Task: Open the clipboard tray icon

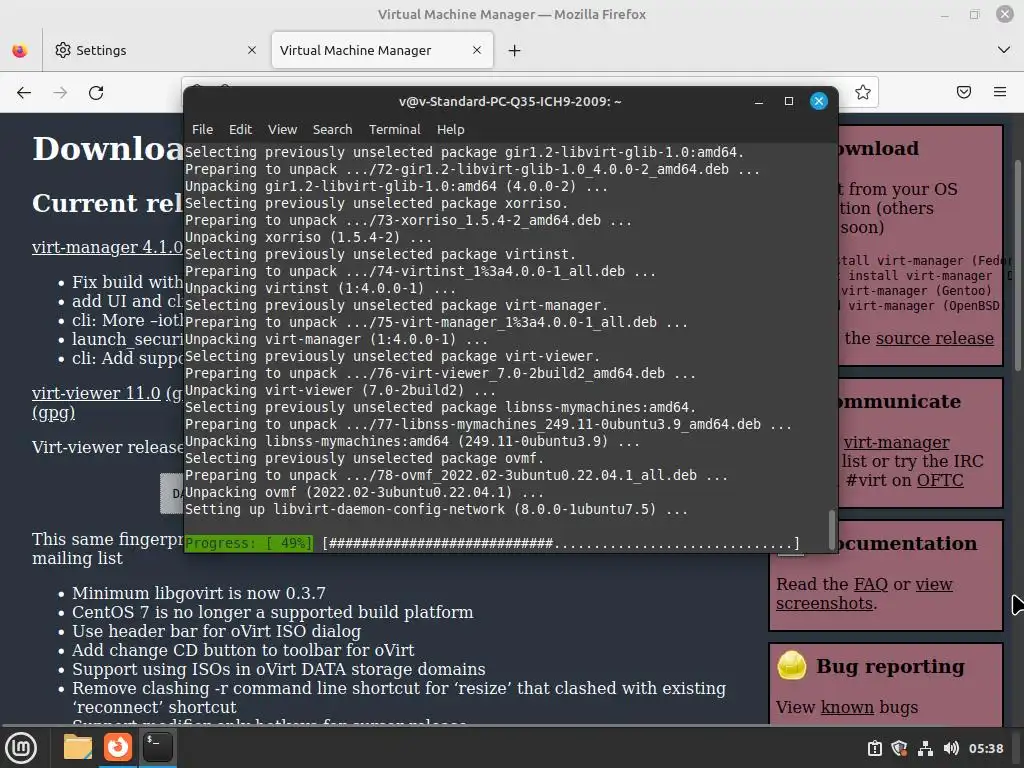Action: (874, 748)
